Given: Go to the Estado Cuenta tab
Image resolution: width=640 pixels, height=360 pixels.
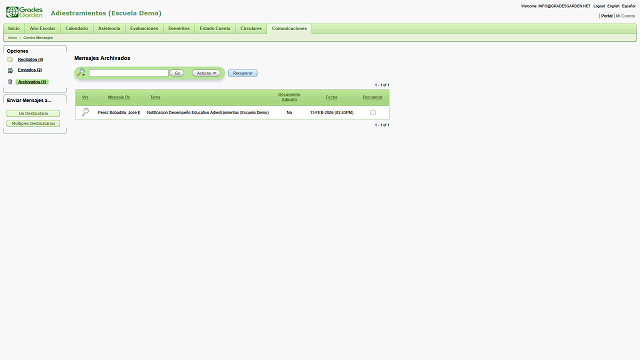Looking at the screenshot, I should tap(215, 28).
